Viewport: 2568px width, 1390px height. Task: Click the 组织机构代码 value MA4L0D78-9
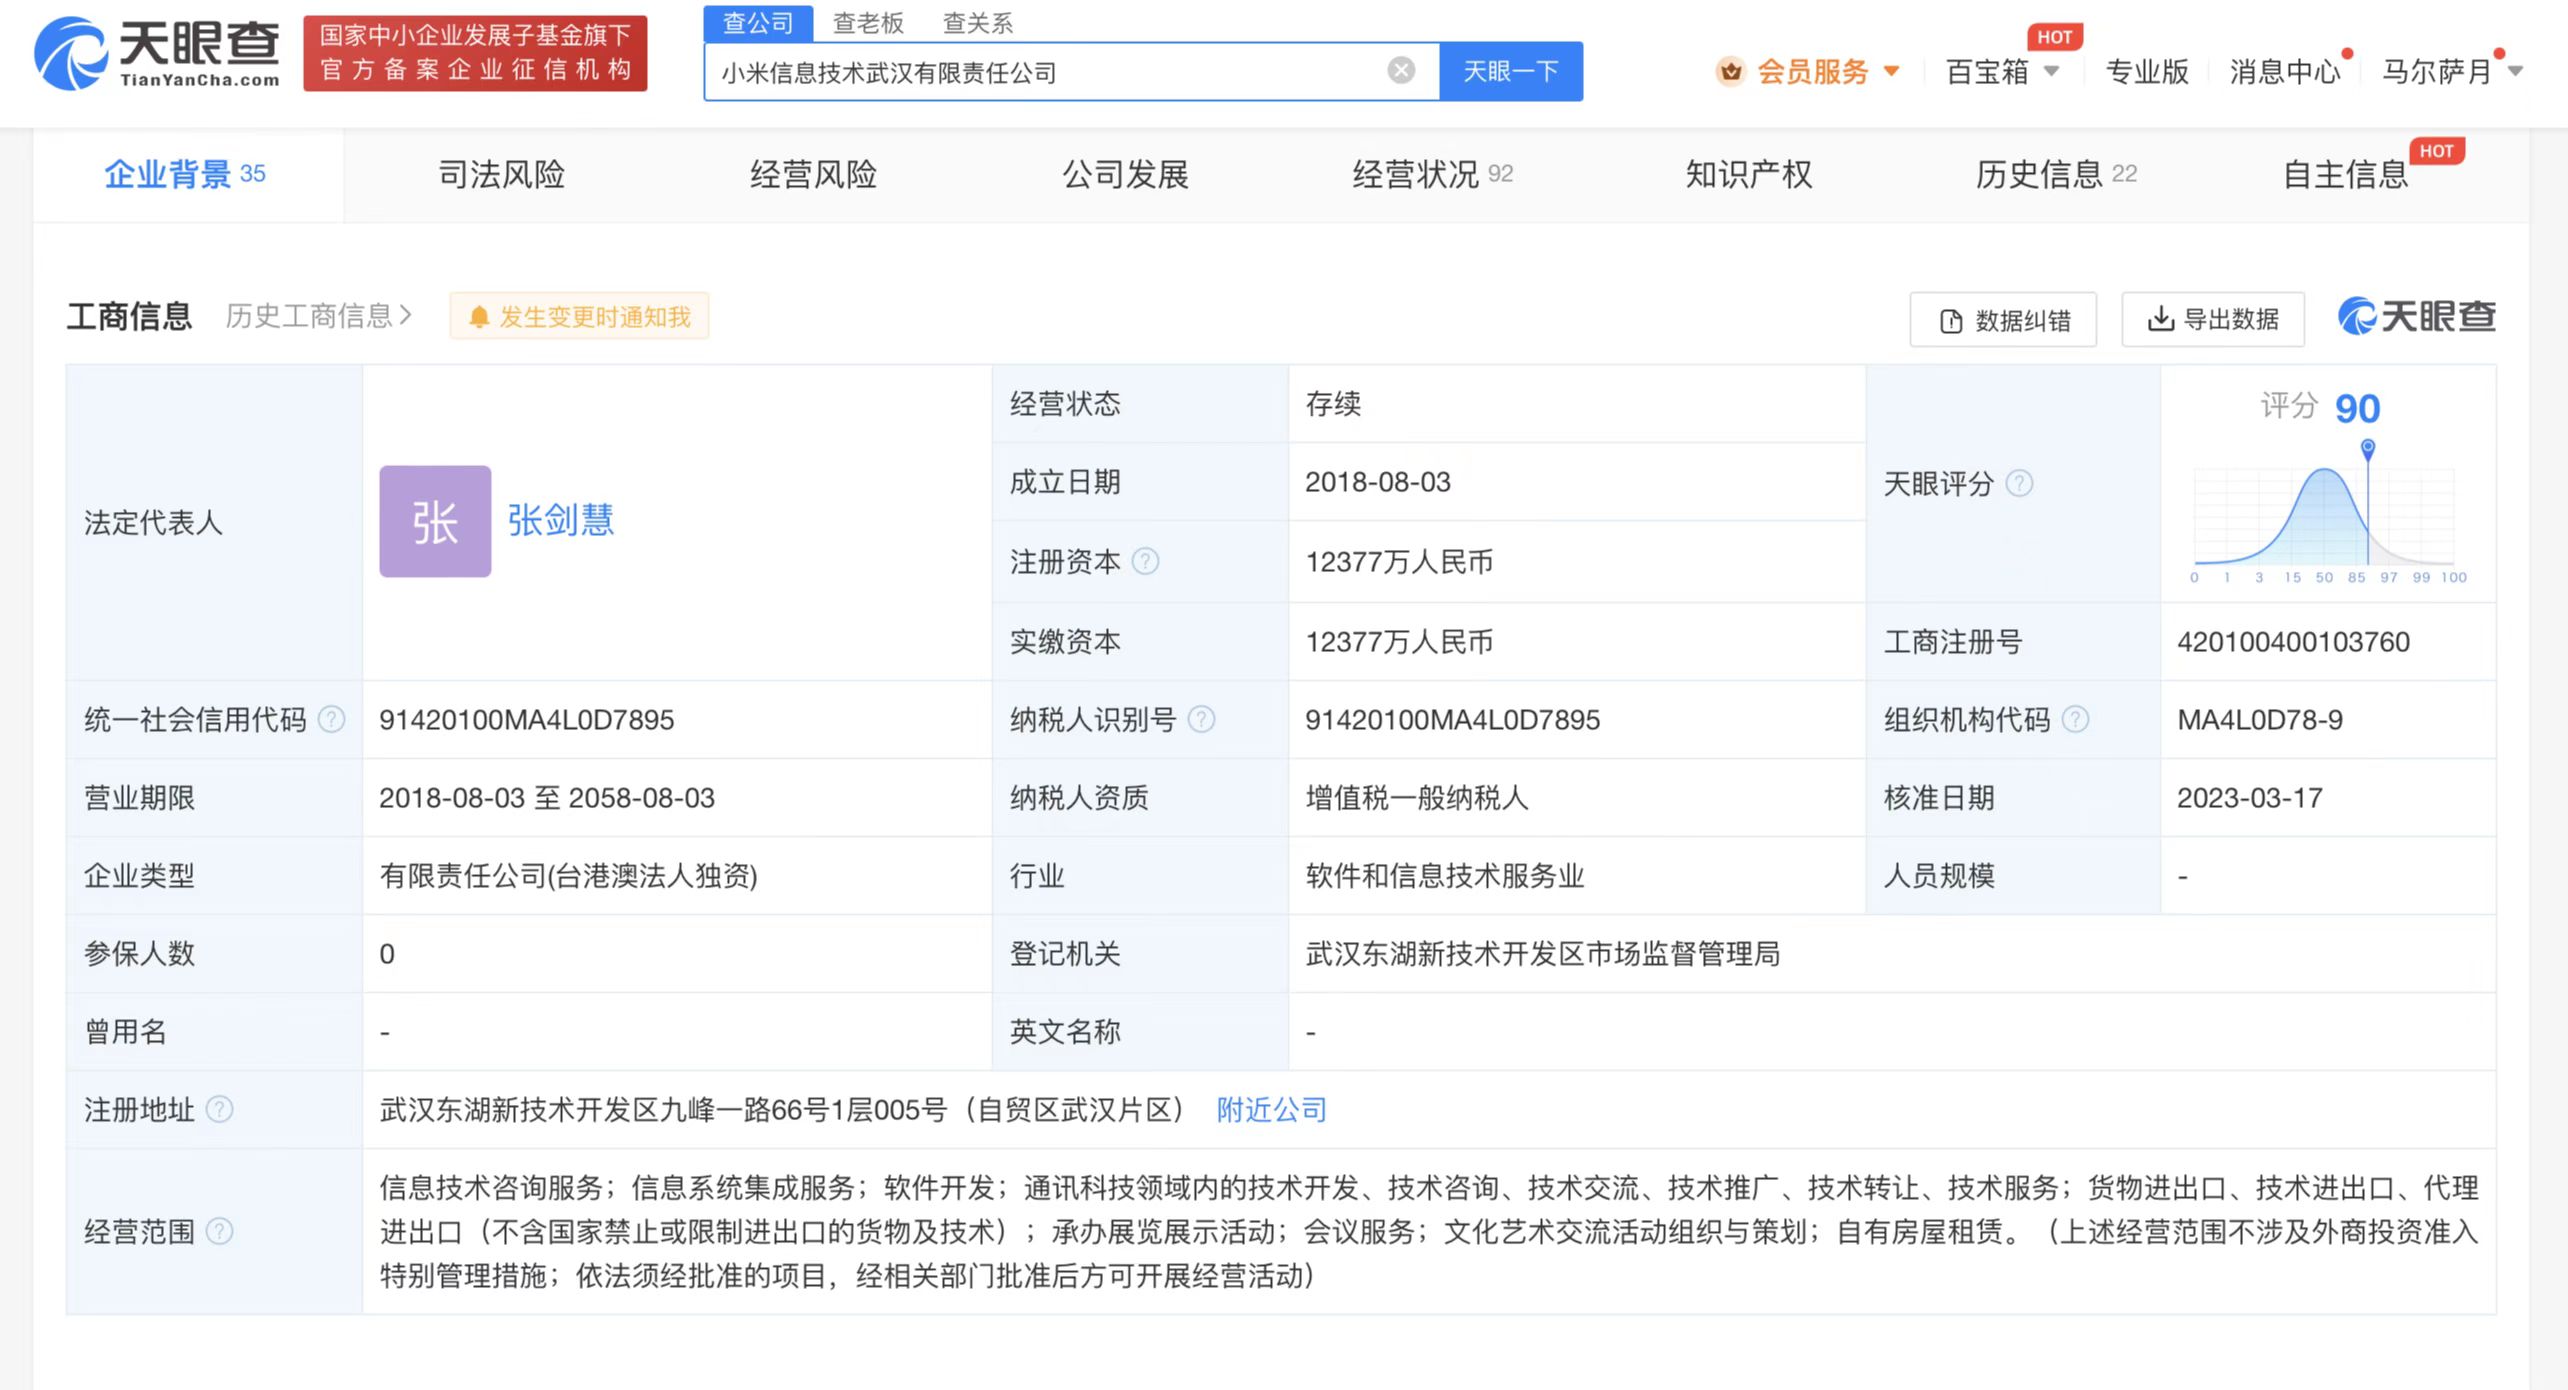[2259, 719]
